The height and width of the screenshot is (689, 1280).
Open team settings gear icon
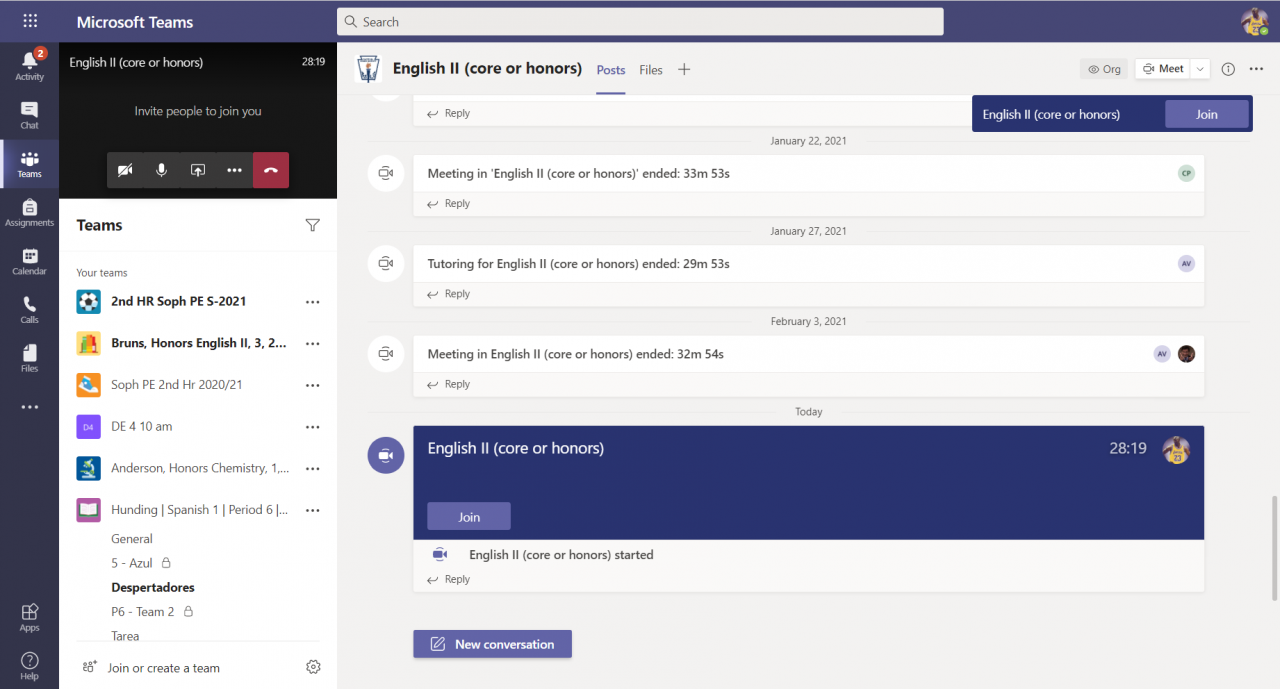pyautogui.click(x=313, y=667)
